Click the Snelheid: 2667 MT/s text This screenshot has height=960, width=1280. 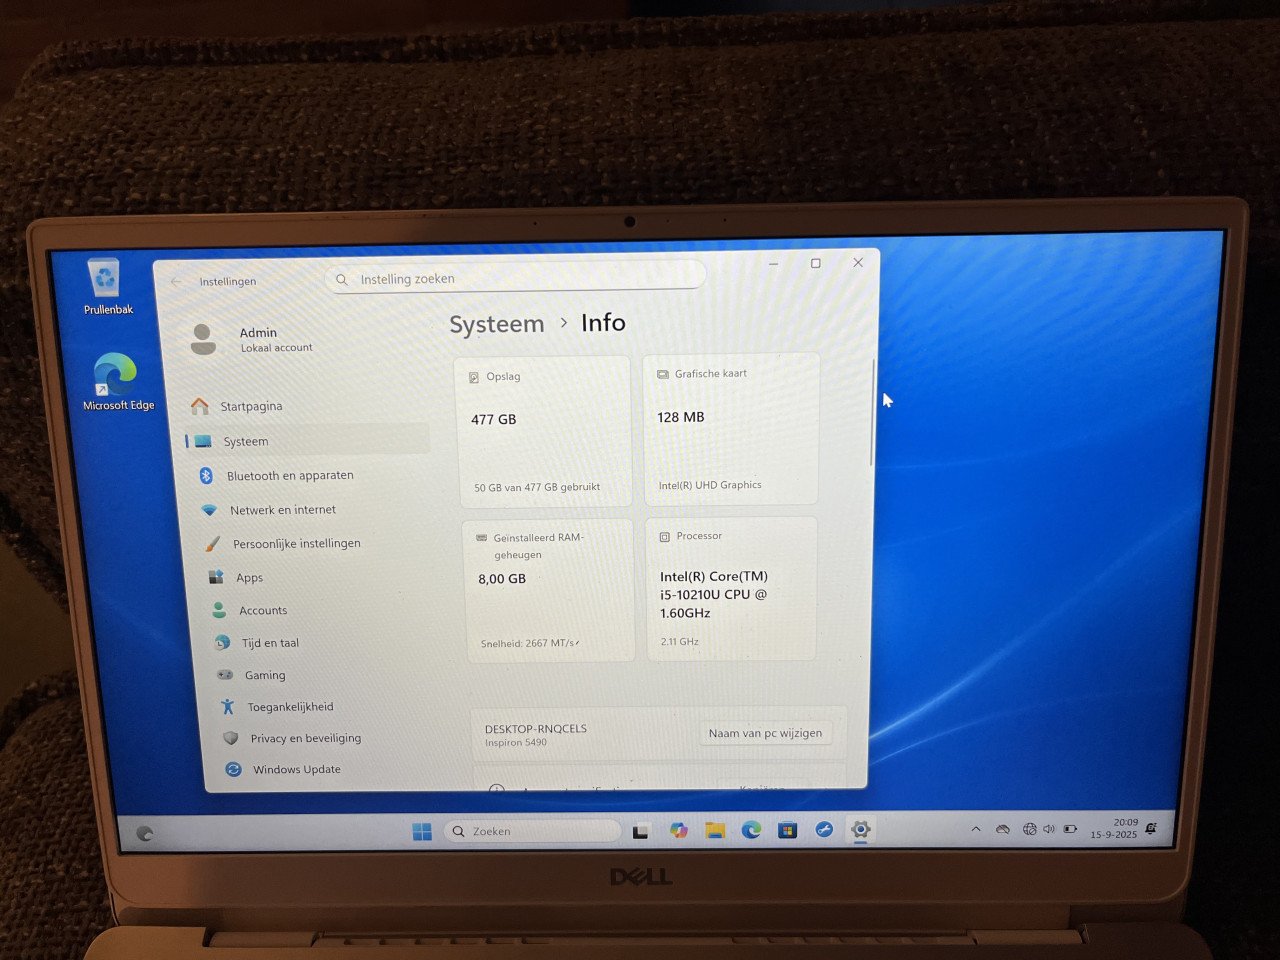click(x=530, y=644)
